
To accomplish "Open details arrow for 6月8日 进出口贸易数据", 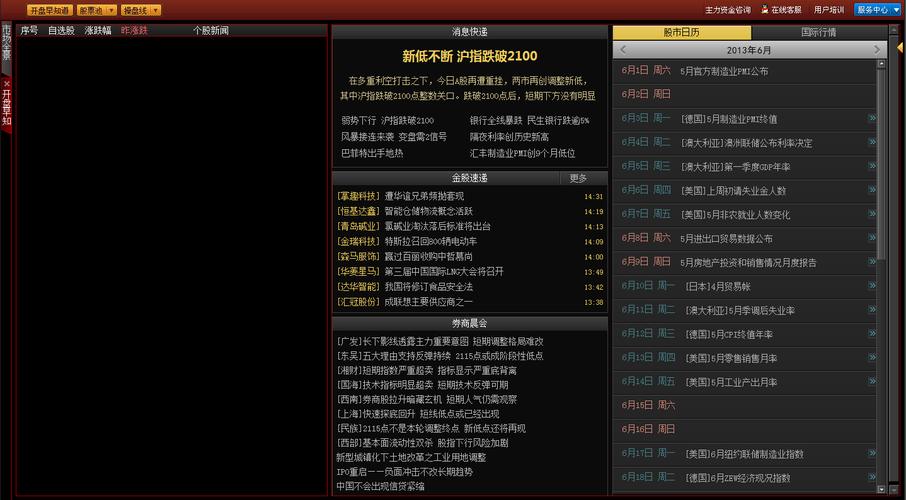I will (872, 238).
